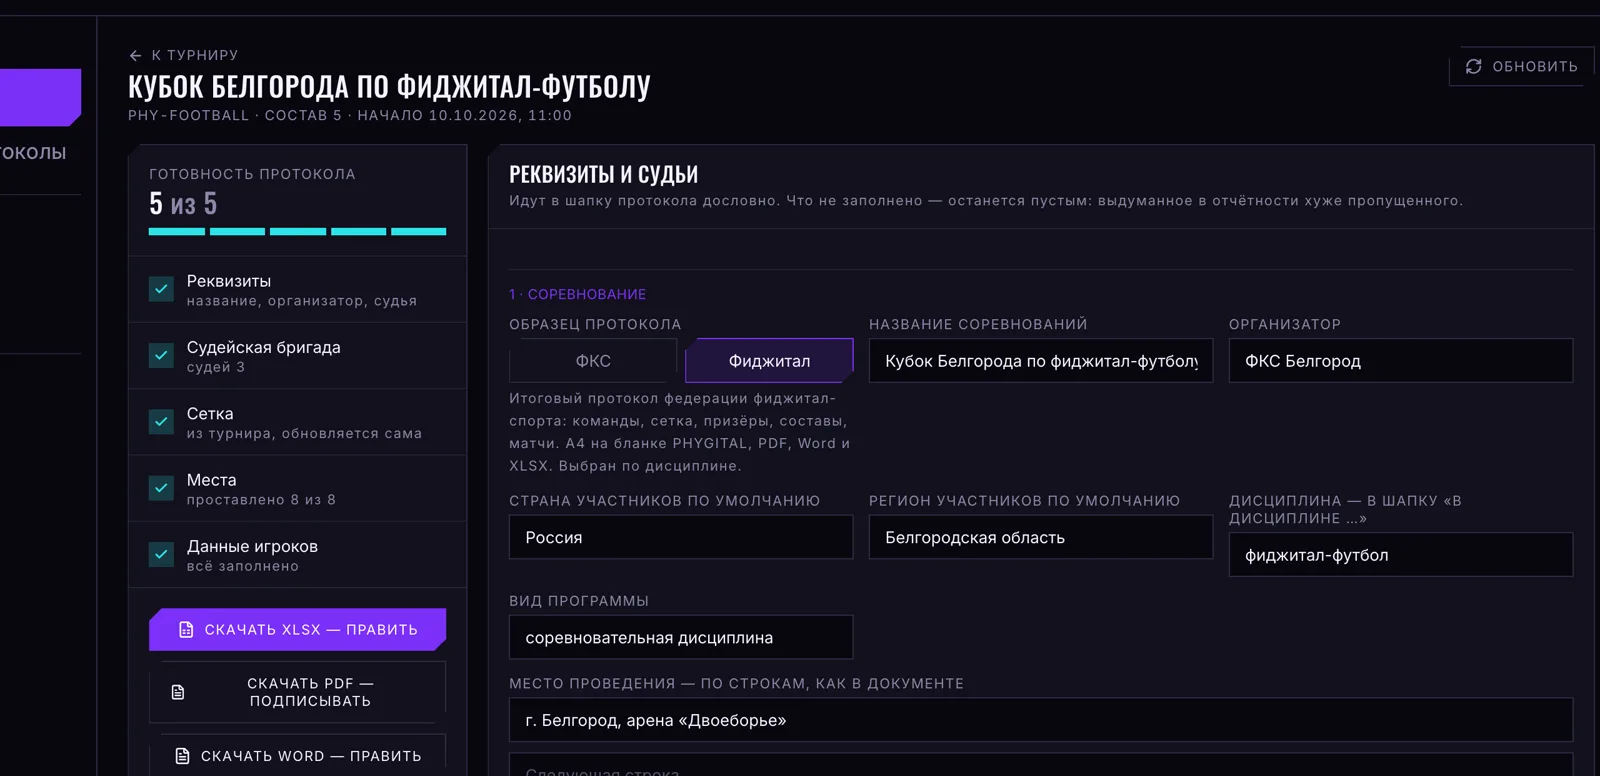Click the protocol readiness progress bar
Image resolution: width=1600 pixels, height=776 pixels.
298,232
